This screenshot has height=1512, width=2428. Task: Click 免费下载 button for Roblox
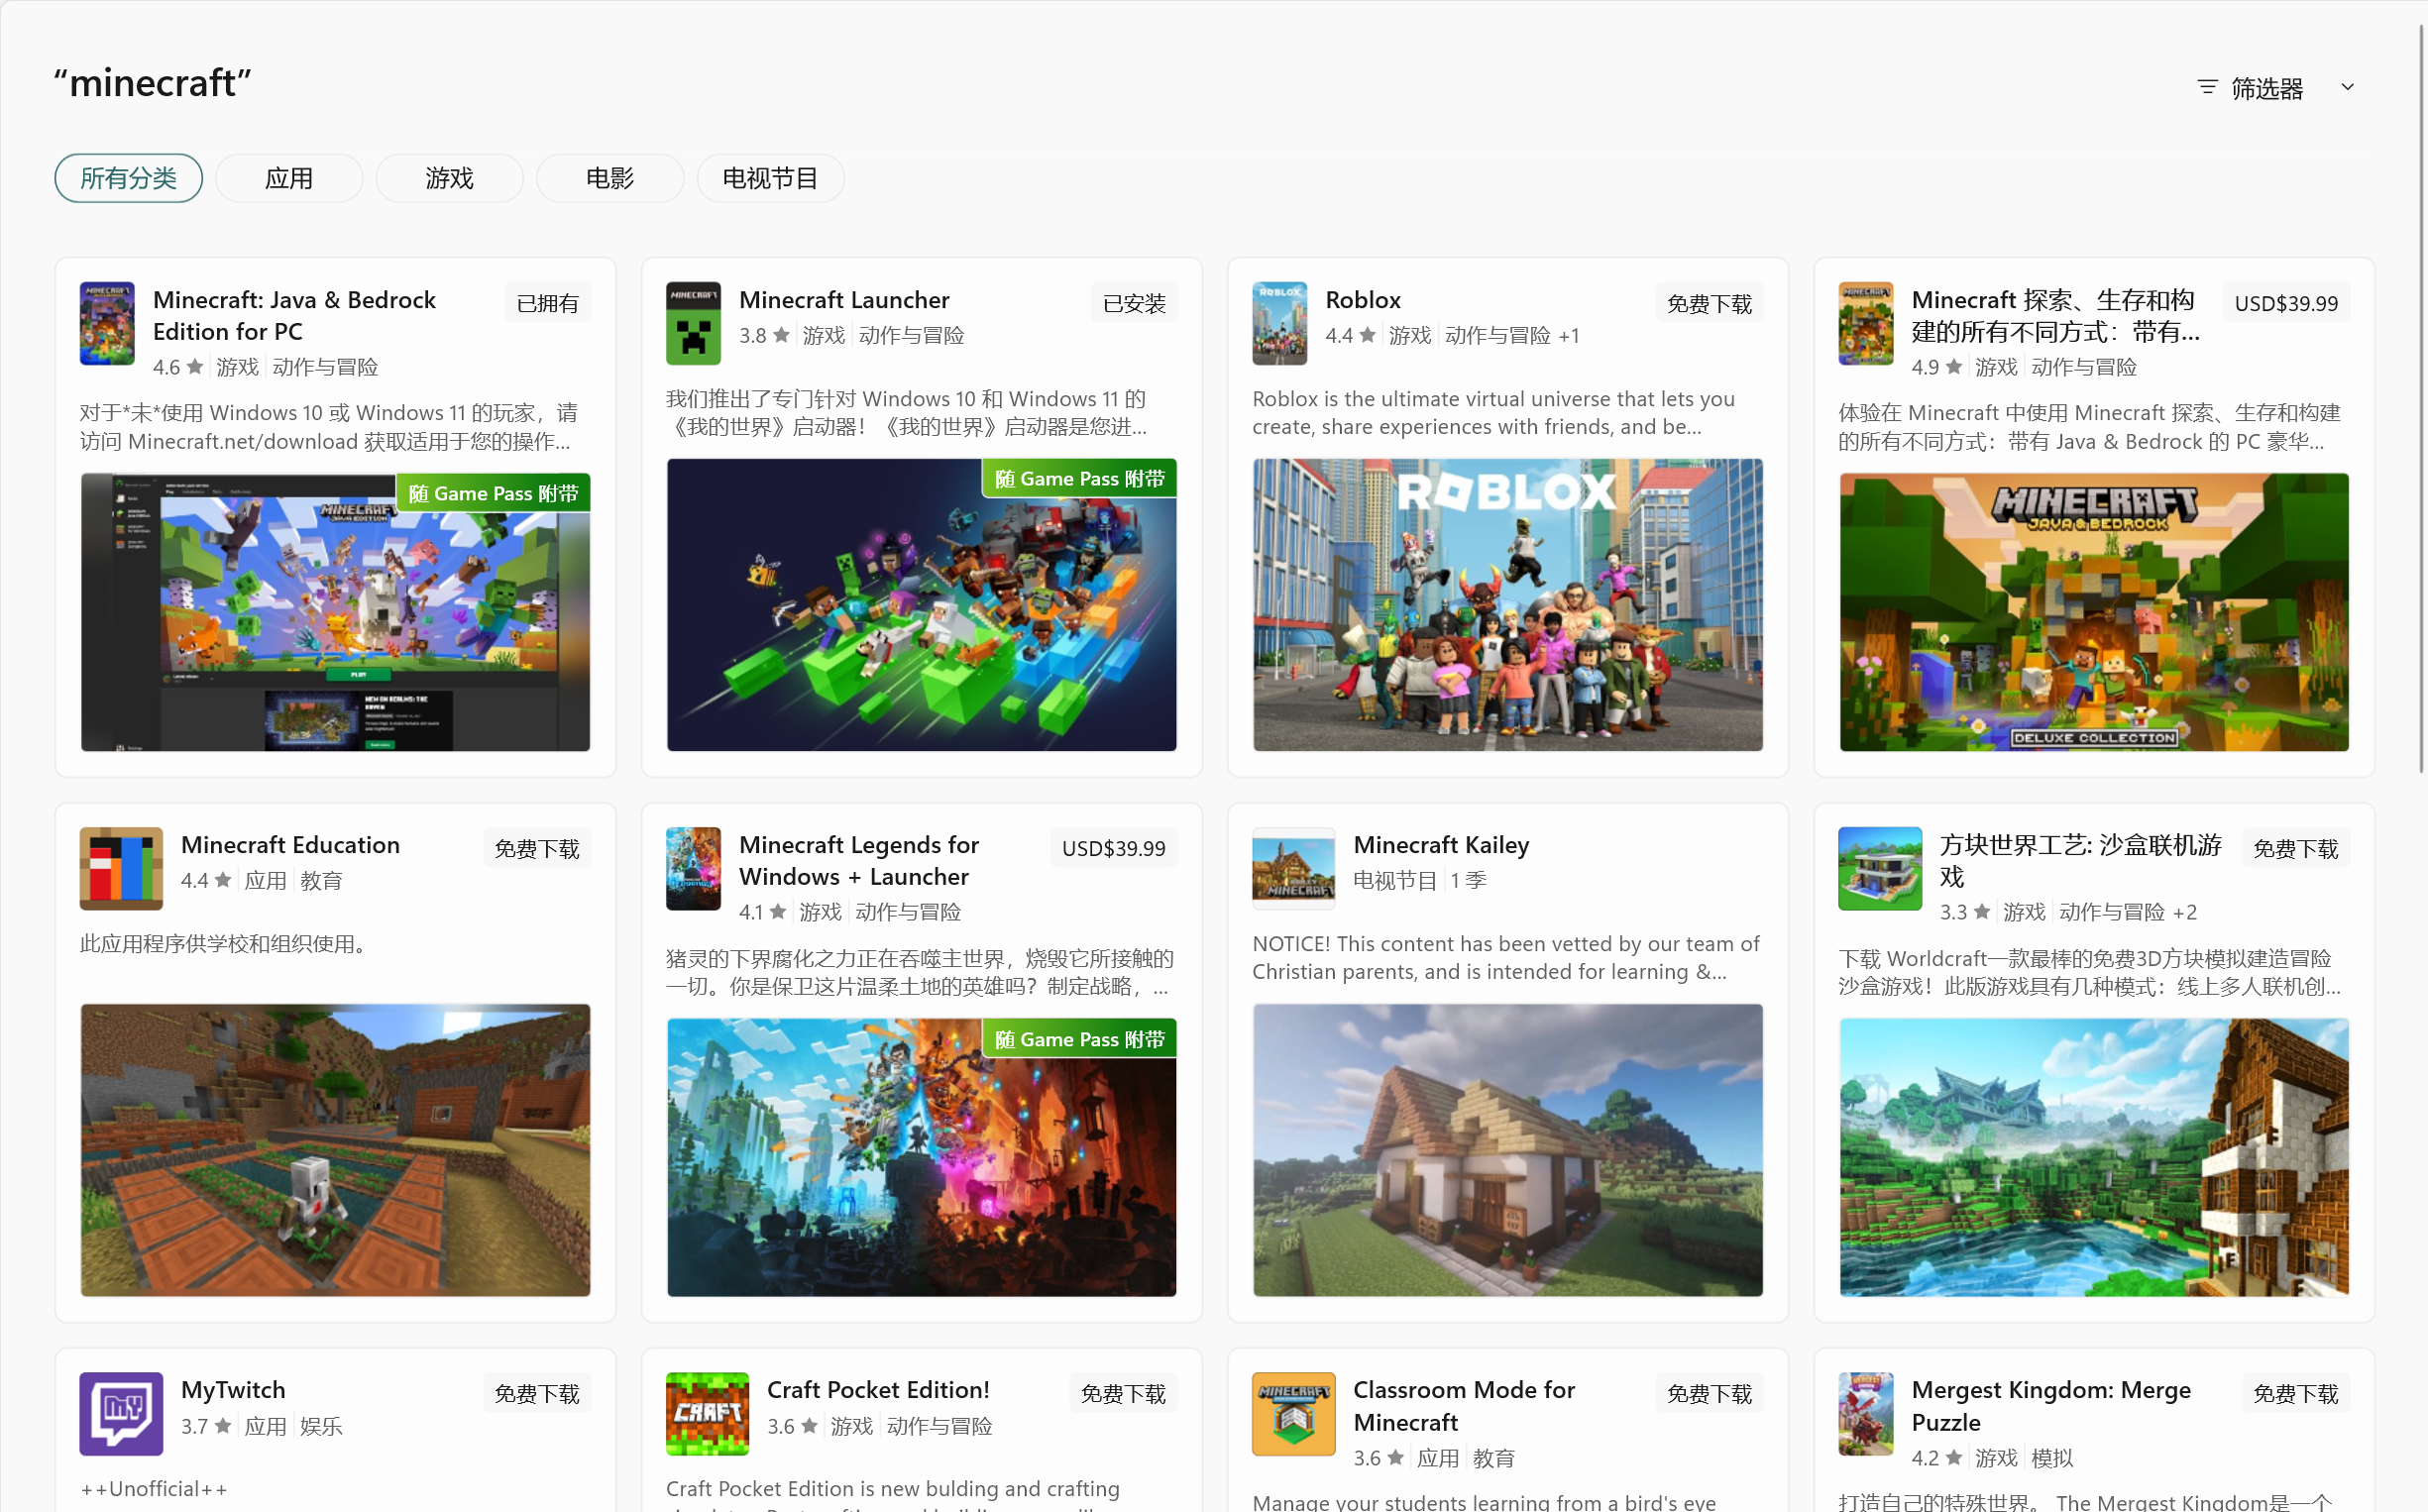point(1708,303)
